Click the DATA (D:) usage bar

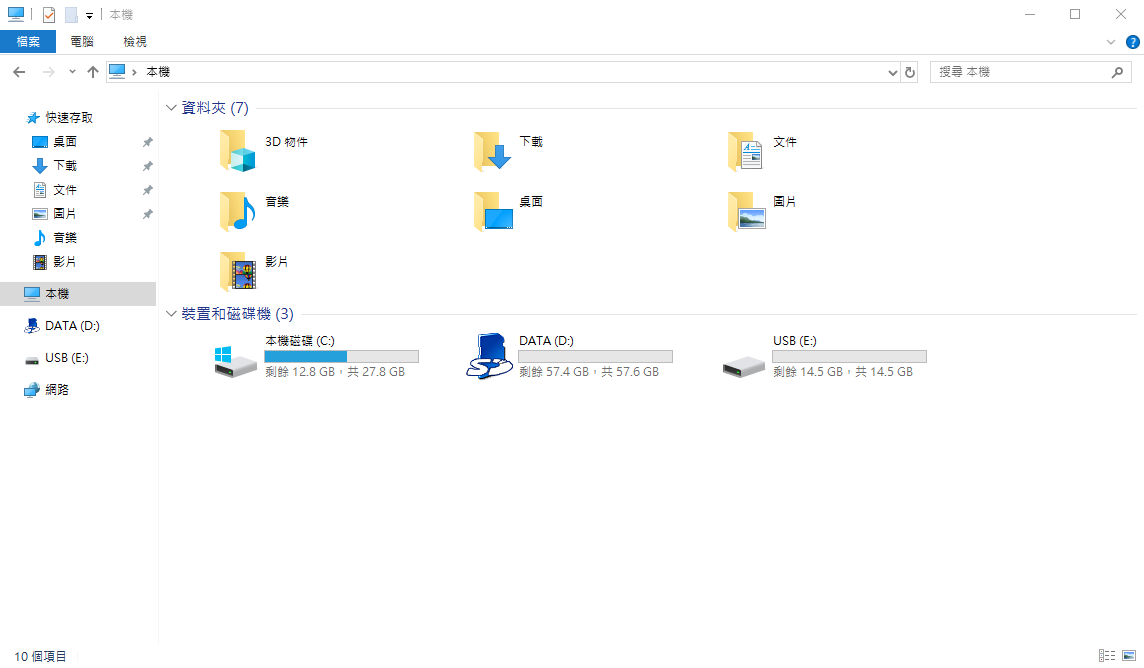click(595, 357)
